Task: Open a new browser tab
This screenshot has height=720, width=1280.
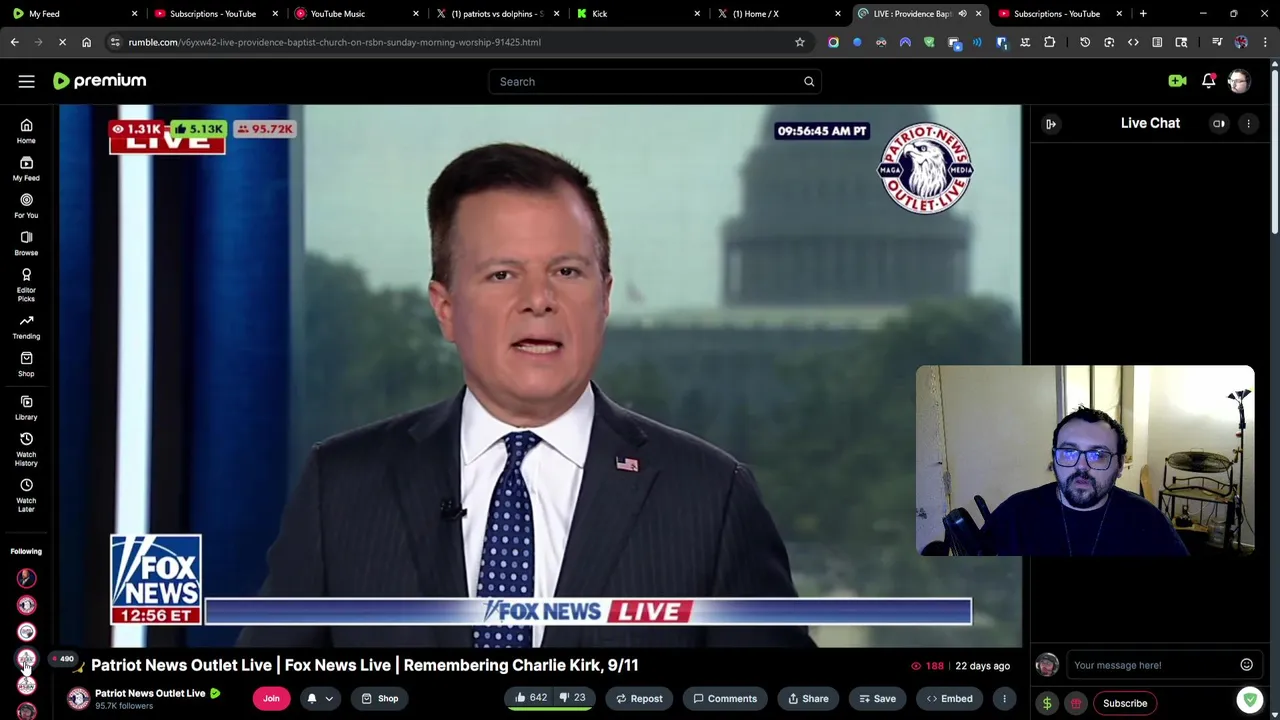Action: tap(1143, 14)
